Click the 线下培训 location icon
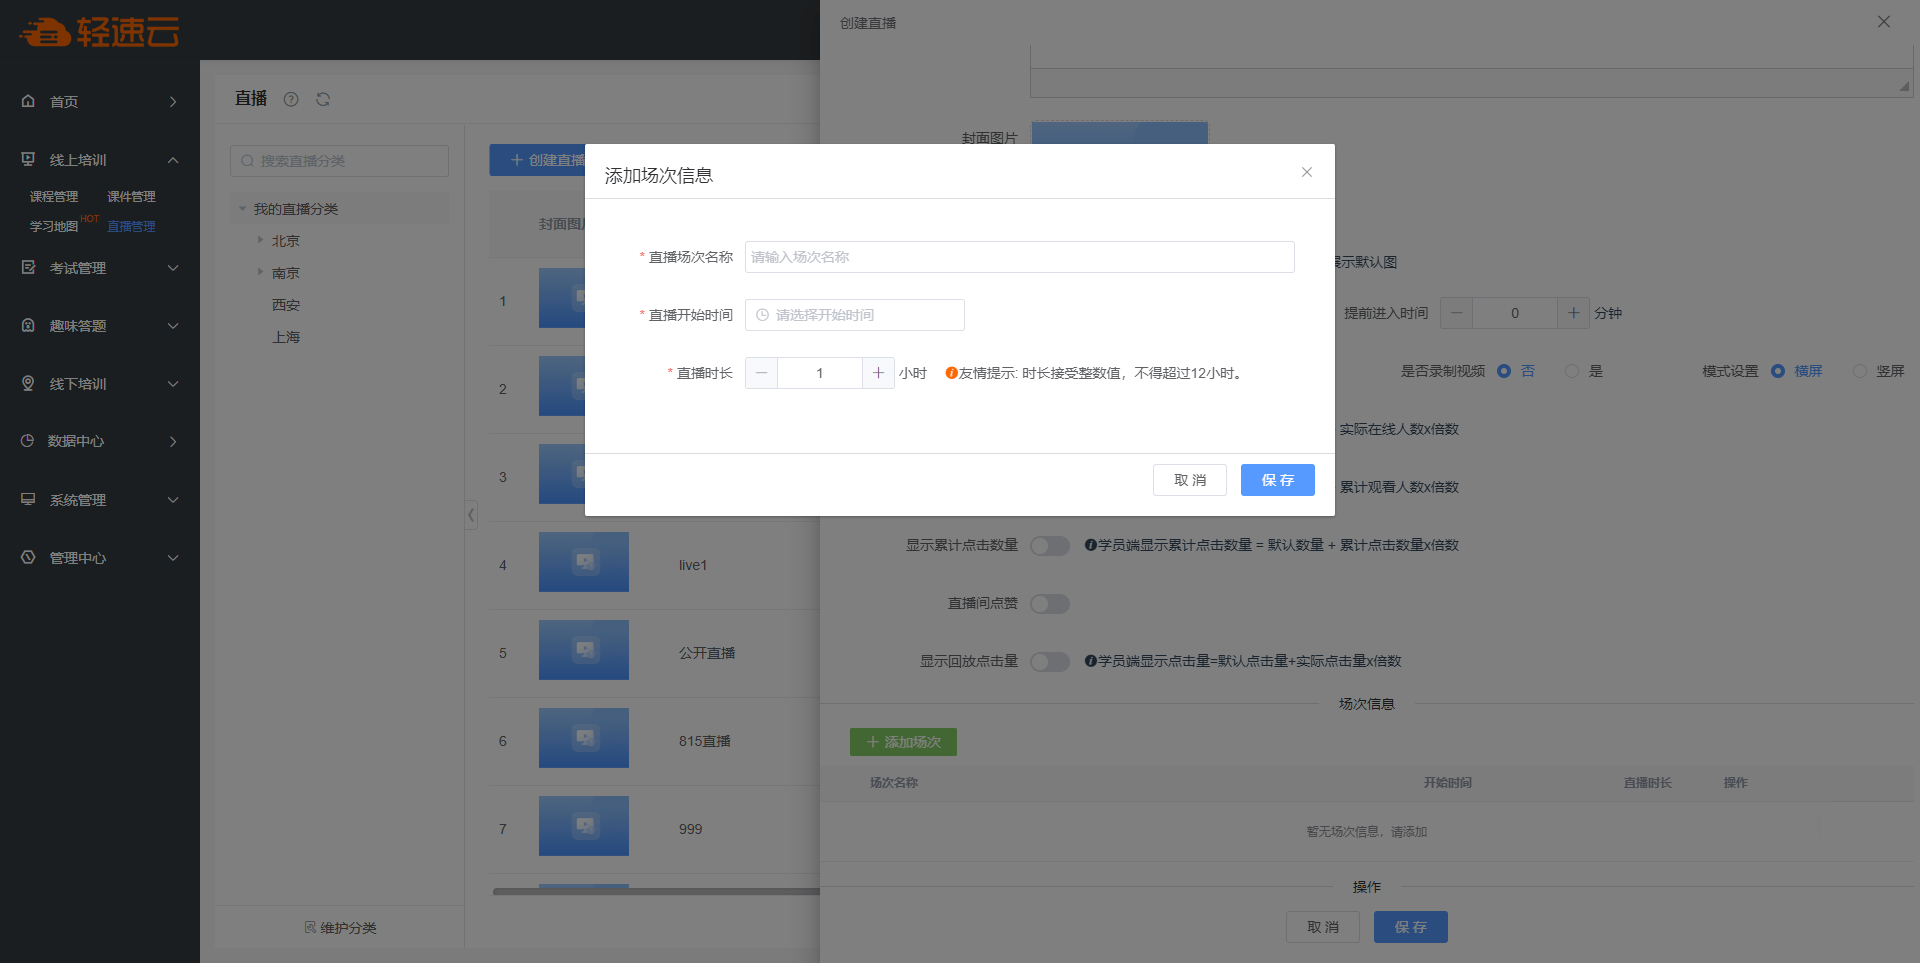 coord(28,384)
